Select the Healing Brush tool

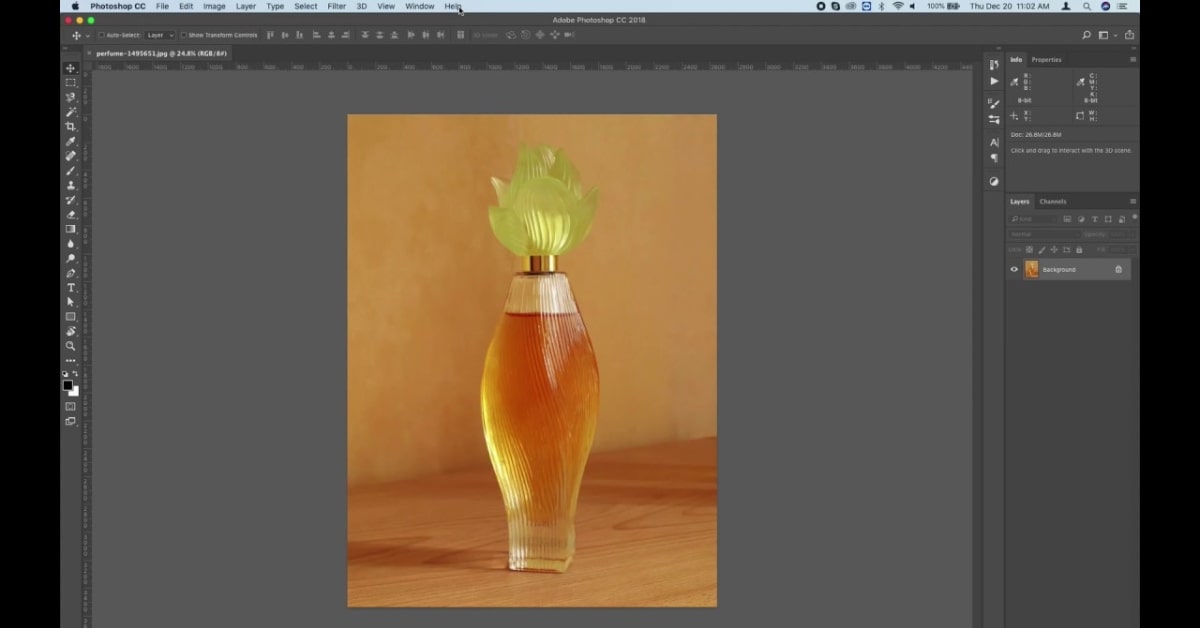(71, 156)
